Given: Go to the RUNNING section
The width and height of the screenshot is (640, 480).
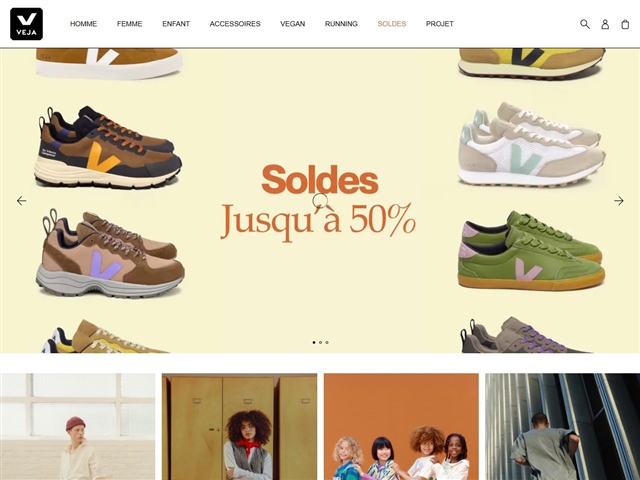Looking at the screenshot, I should (341, 24).
